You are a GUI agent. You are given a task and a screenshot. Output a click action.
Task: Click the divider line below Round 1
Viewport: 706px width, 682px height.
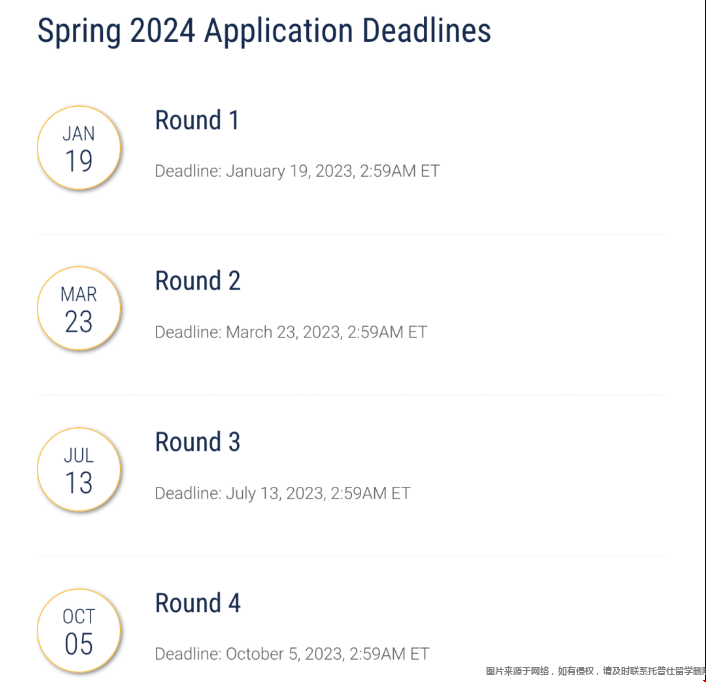tap(352, 234)
